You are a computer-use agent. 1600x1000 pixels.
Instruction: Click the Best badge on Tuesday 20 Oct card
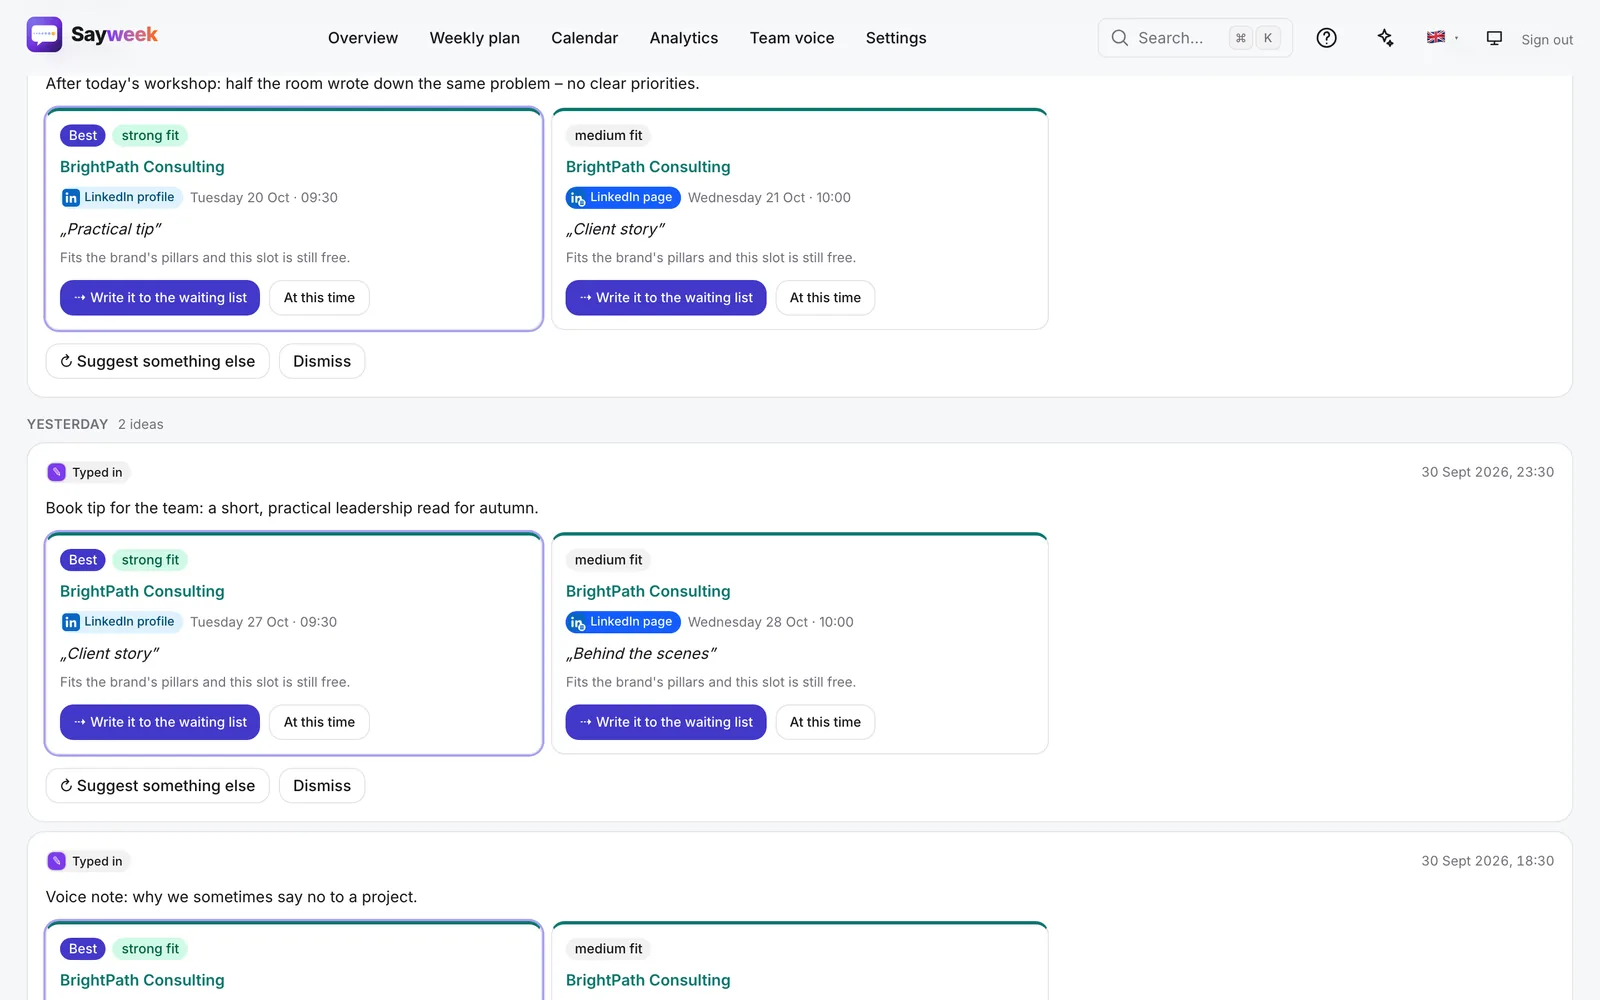point(83,135)
